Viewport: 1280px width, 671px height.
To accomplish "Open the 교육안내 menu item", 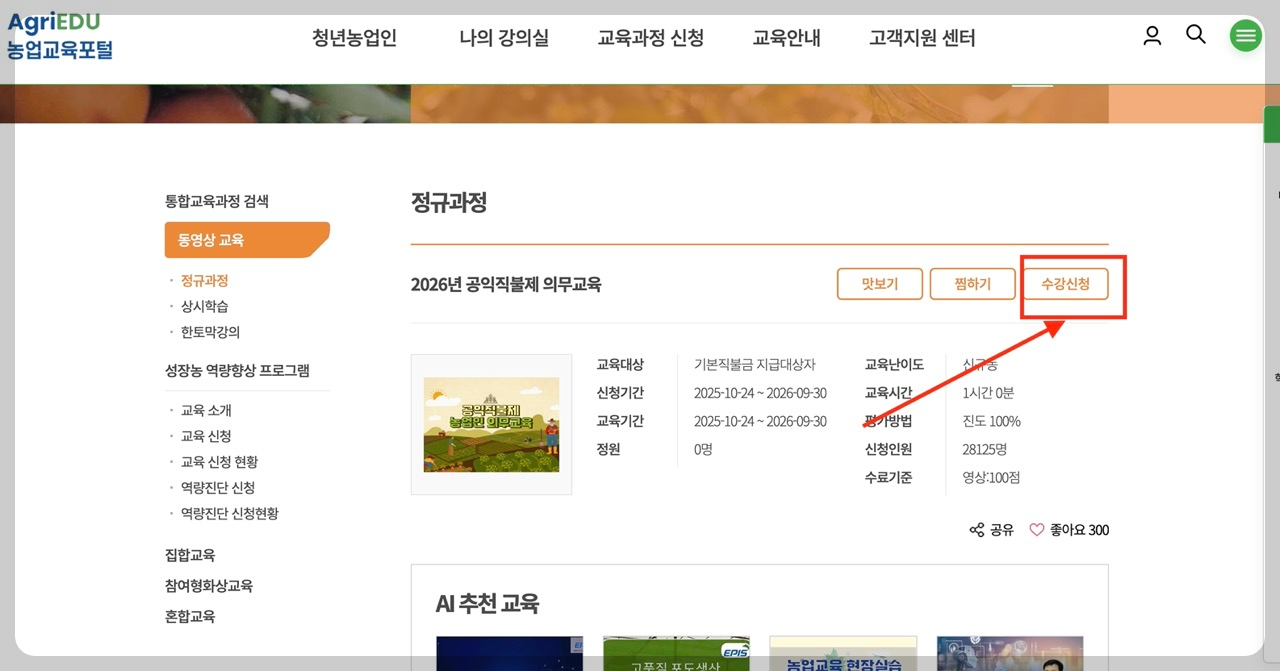I will tap(786, 37).
